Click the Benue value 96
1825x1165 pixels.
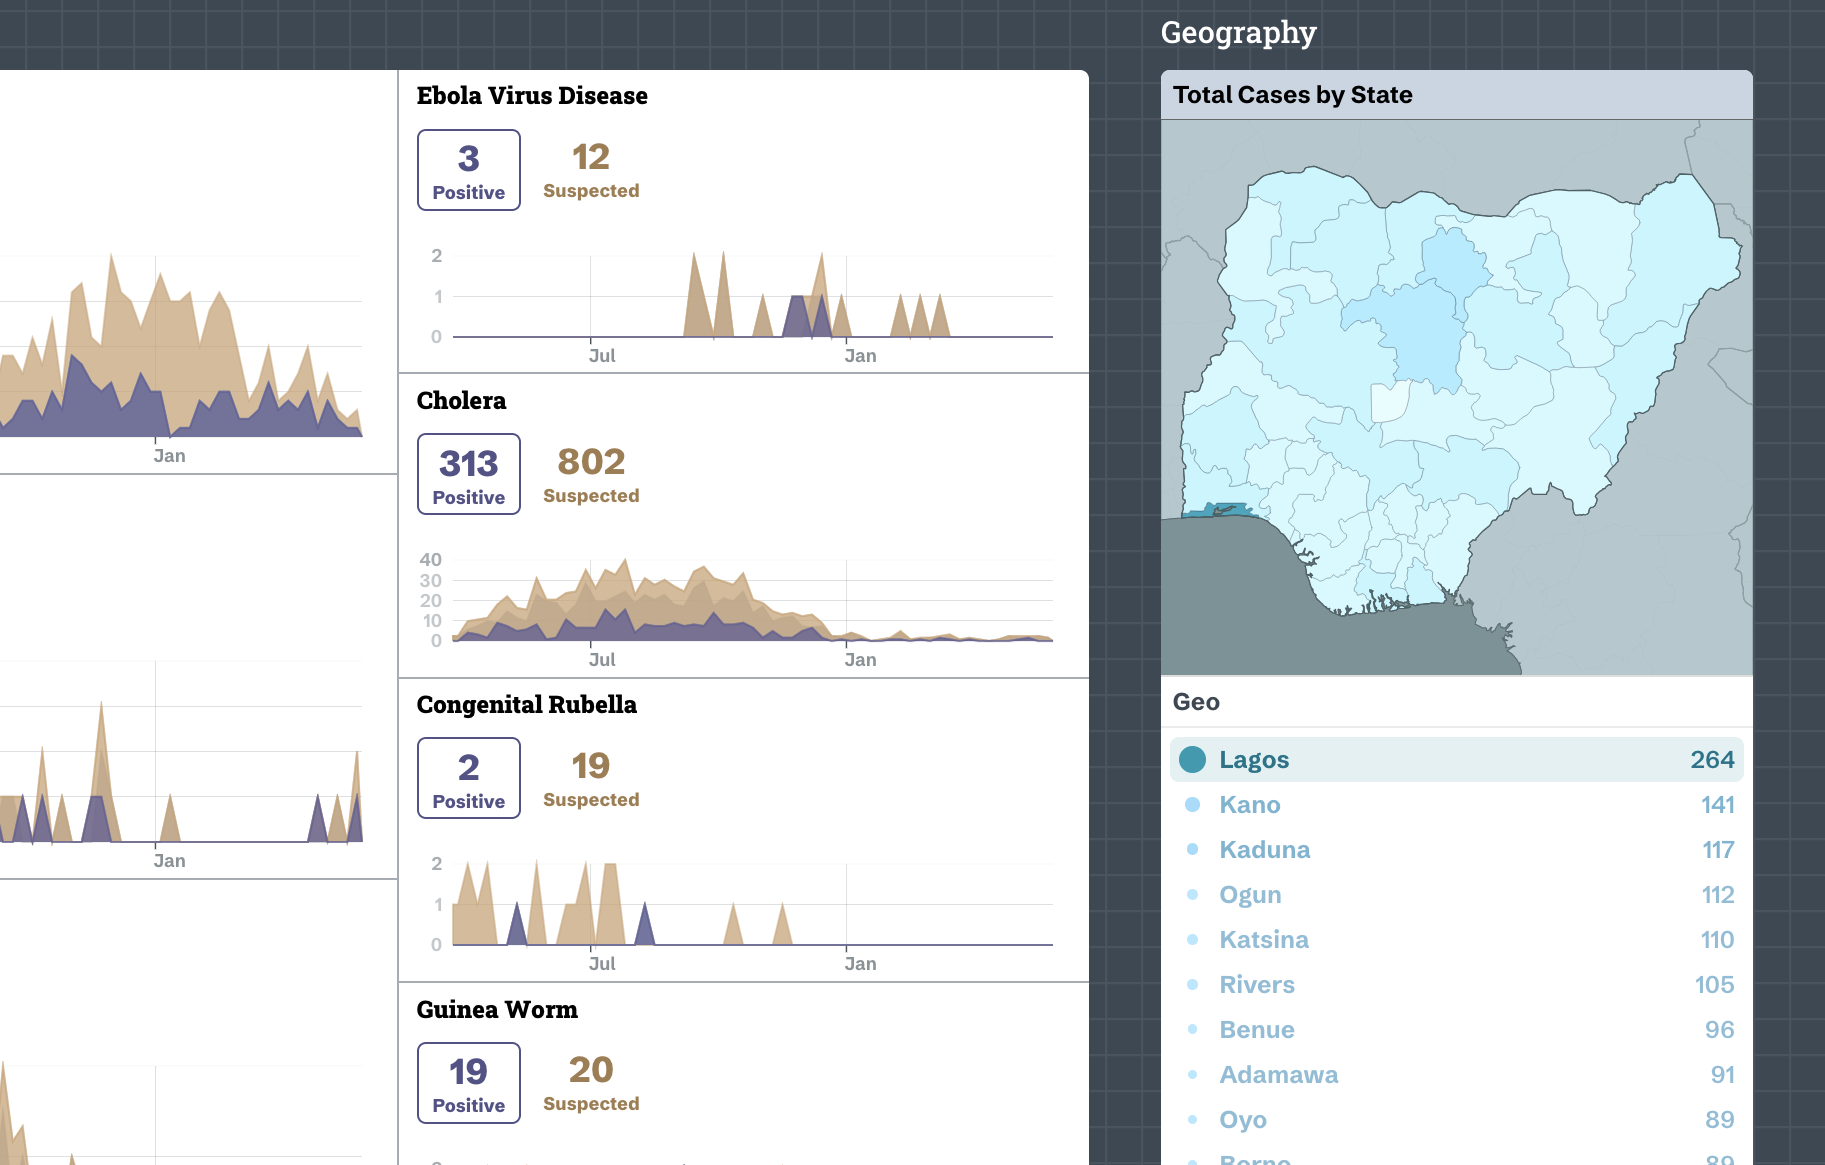(x=1720, y=1030)
